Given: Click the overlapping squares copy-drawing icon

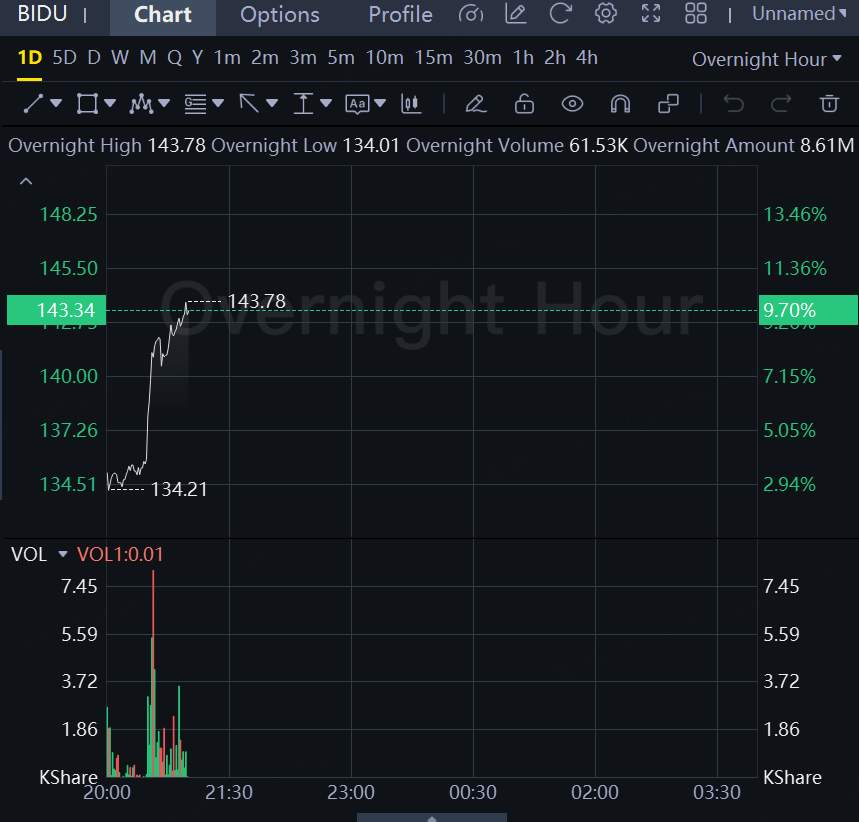Looking at the screenshot, I should click(x=668, y=104).
